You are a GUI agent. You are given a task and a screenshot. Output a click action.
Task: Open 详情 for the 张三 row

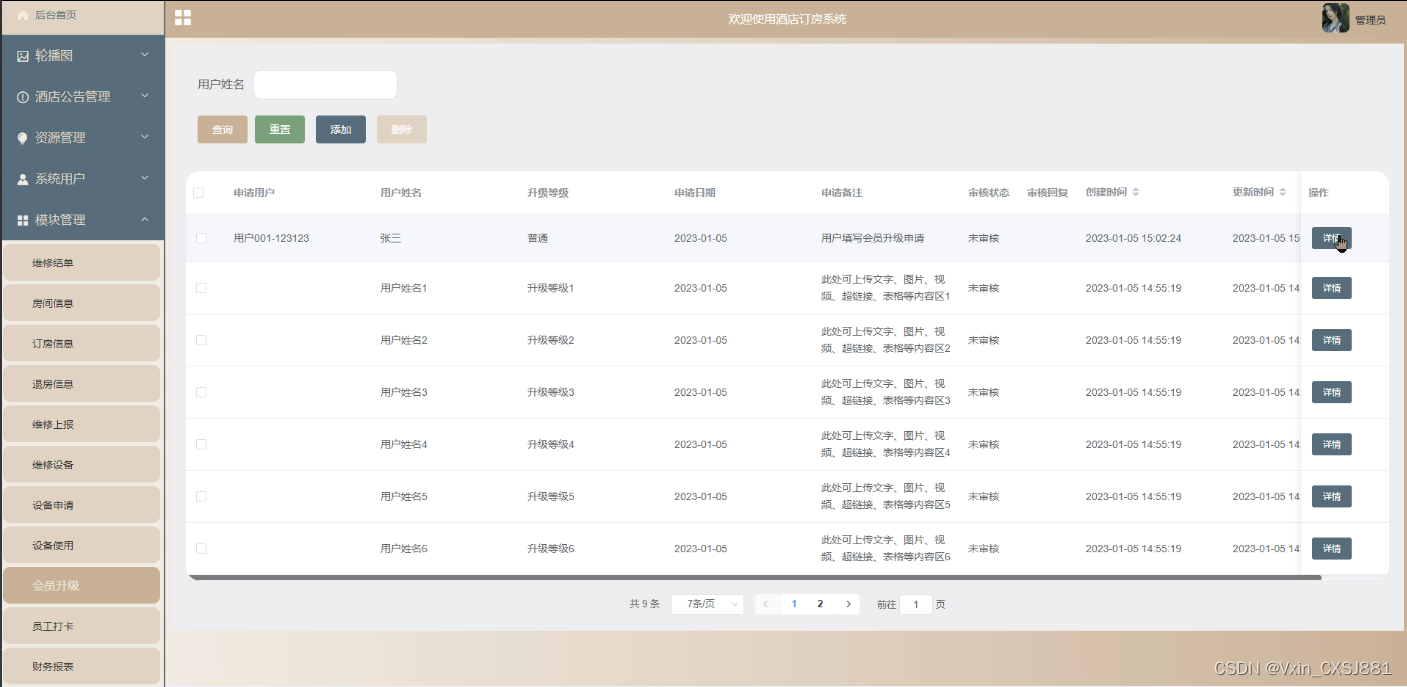tap(1332, 238)
